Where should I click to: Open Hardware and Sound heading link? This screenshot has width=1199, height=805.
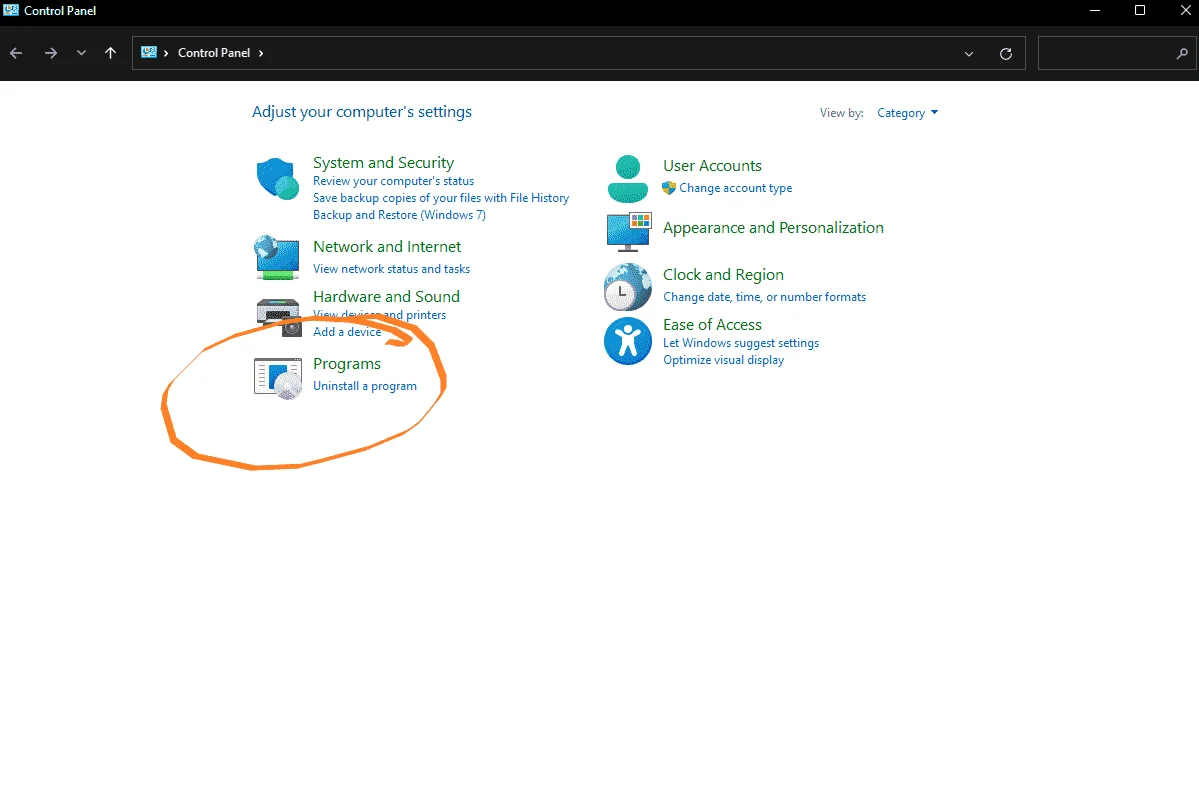386,297
